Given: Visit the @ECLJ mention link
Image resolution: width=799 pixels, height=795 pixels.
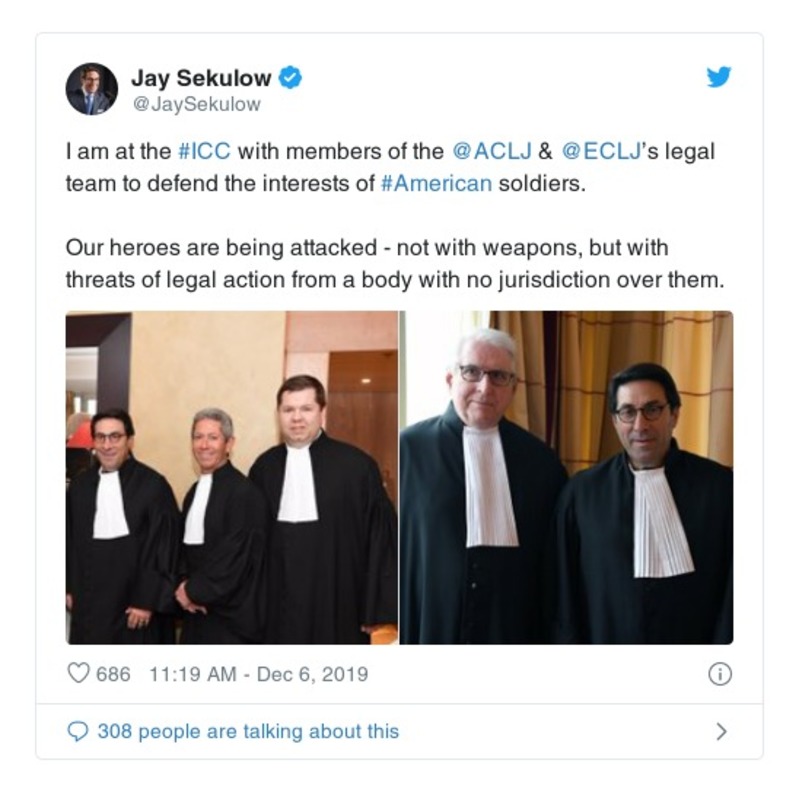Looking at the screenshot, I should click(601, 151).
